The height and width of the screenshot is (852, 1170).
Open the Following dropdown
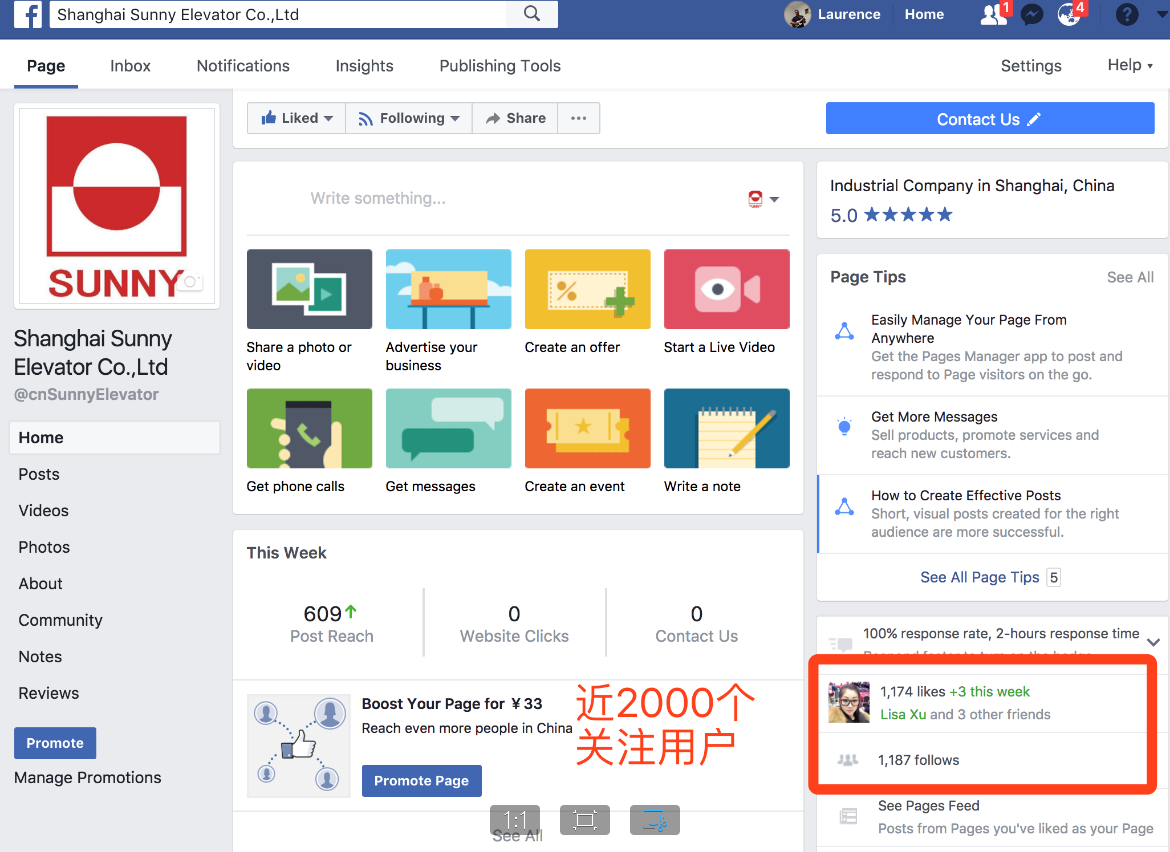[x=409, y=118]
